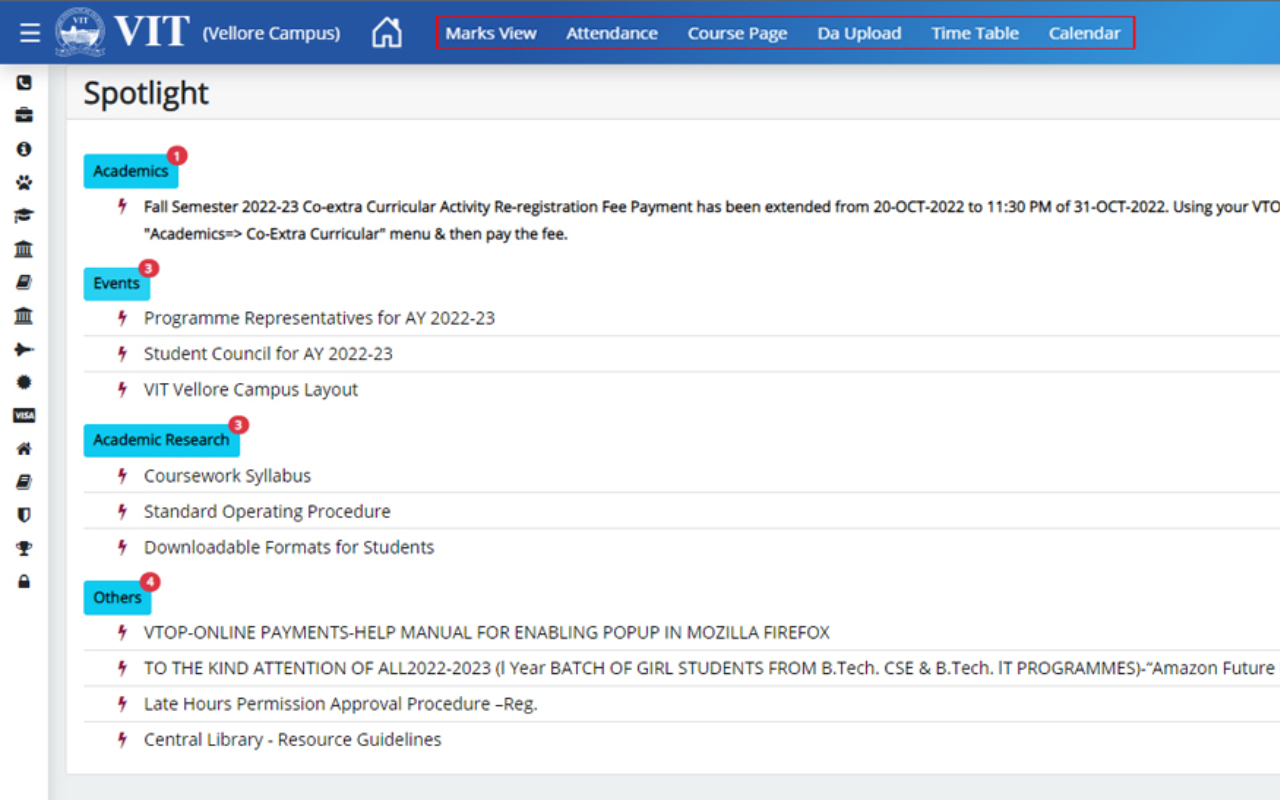Screen dimensions: 1280x800
Task: Click the info circle sidebar icon
Action: pos(24,149)
